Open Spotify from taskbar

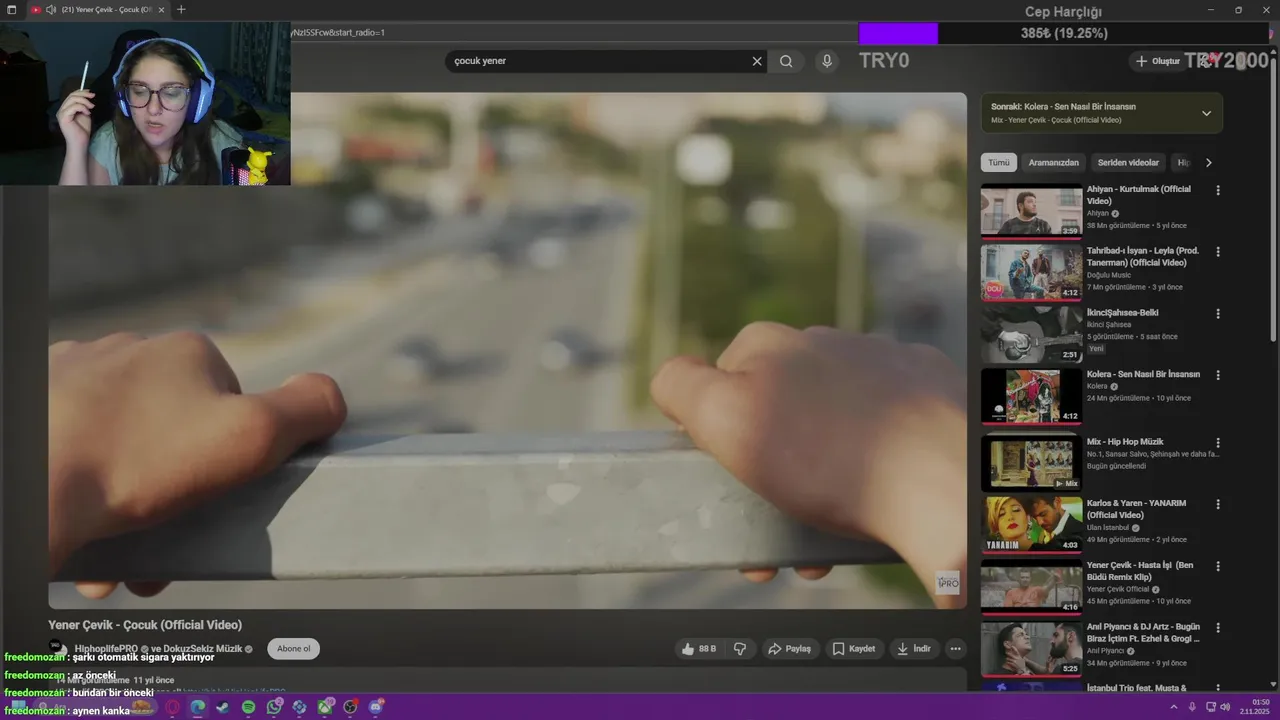point(248,707)
